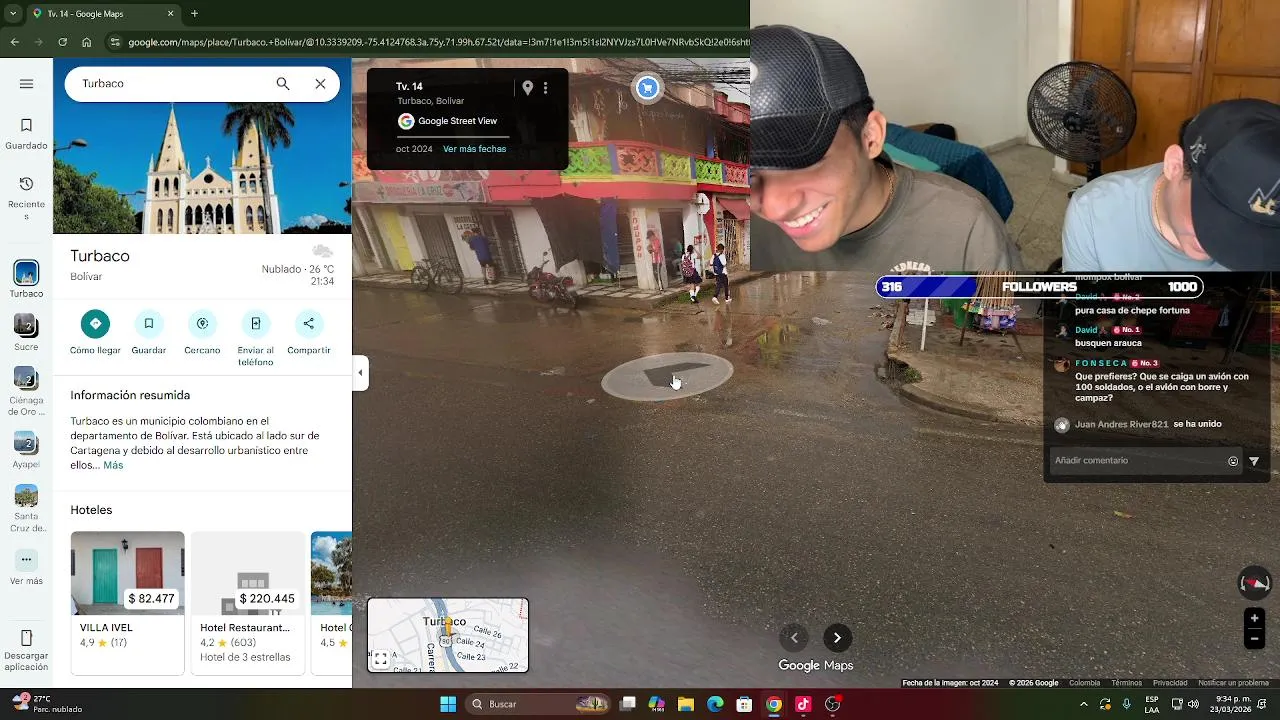Expand description with the Más link
Viewport: 1280px width, 720px height.
point(113,465)
